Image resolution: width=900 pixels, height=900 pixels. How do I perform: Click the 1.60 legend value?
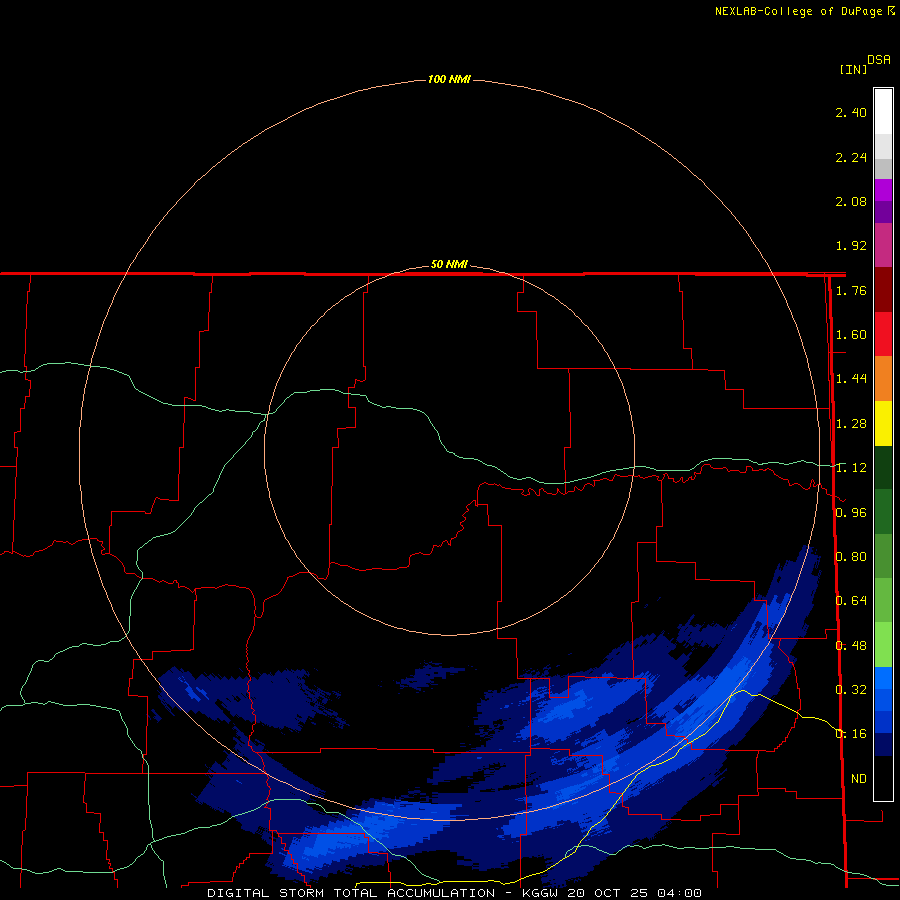tap(851, 335)
